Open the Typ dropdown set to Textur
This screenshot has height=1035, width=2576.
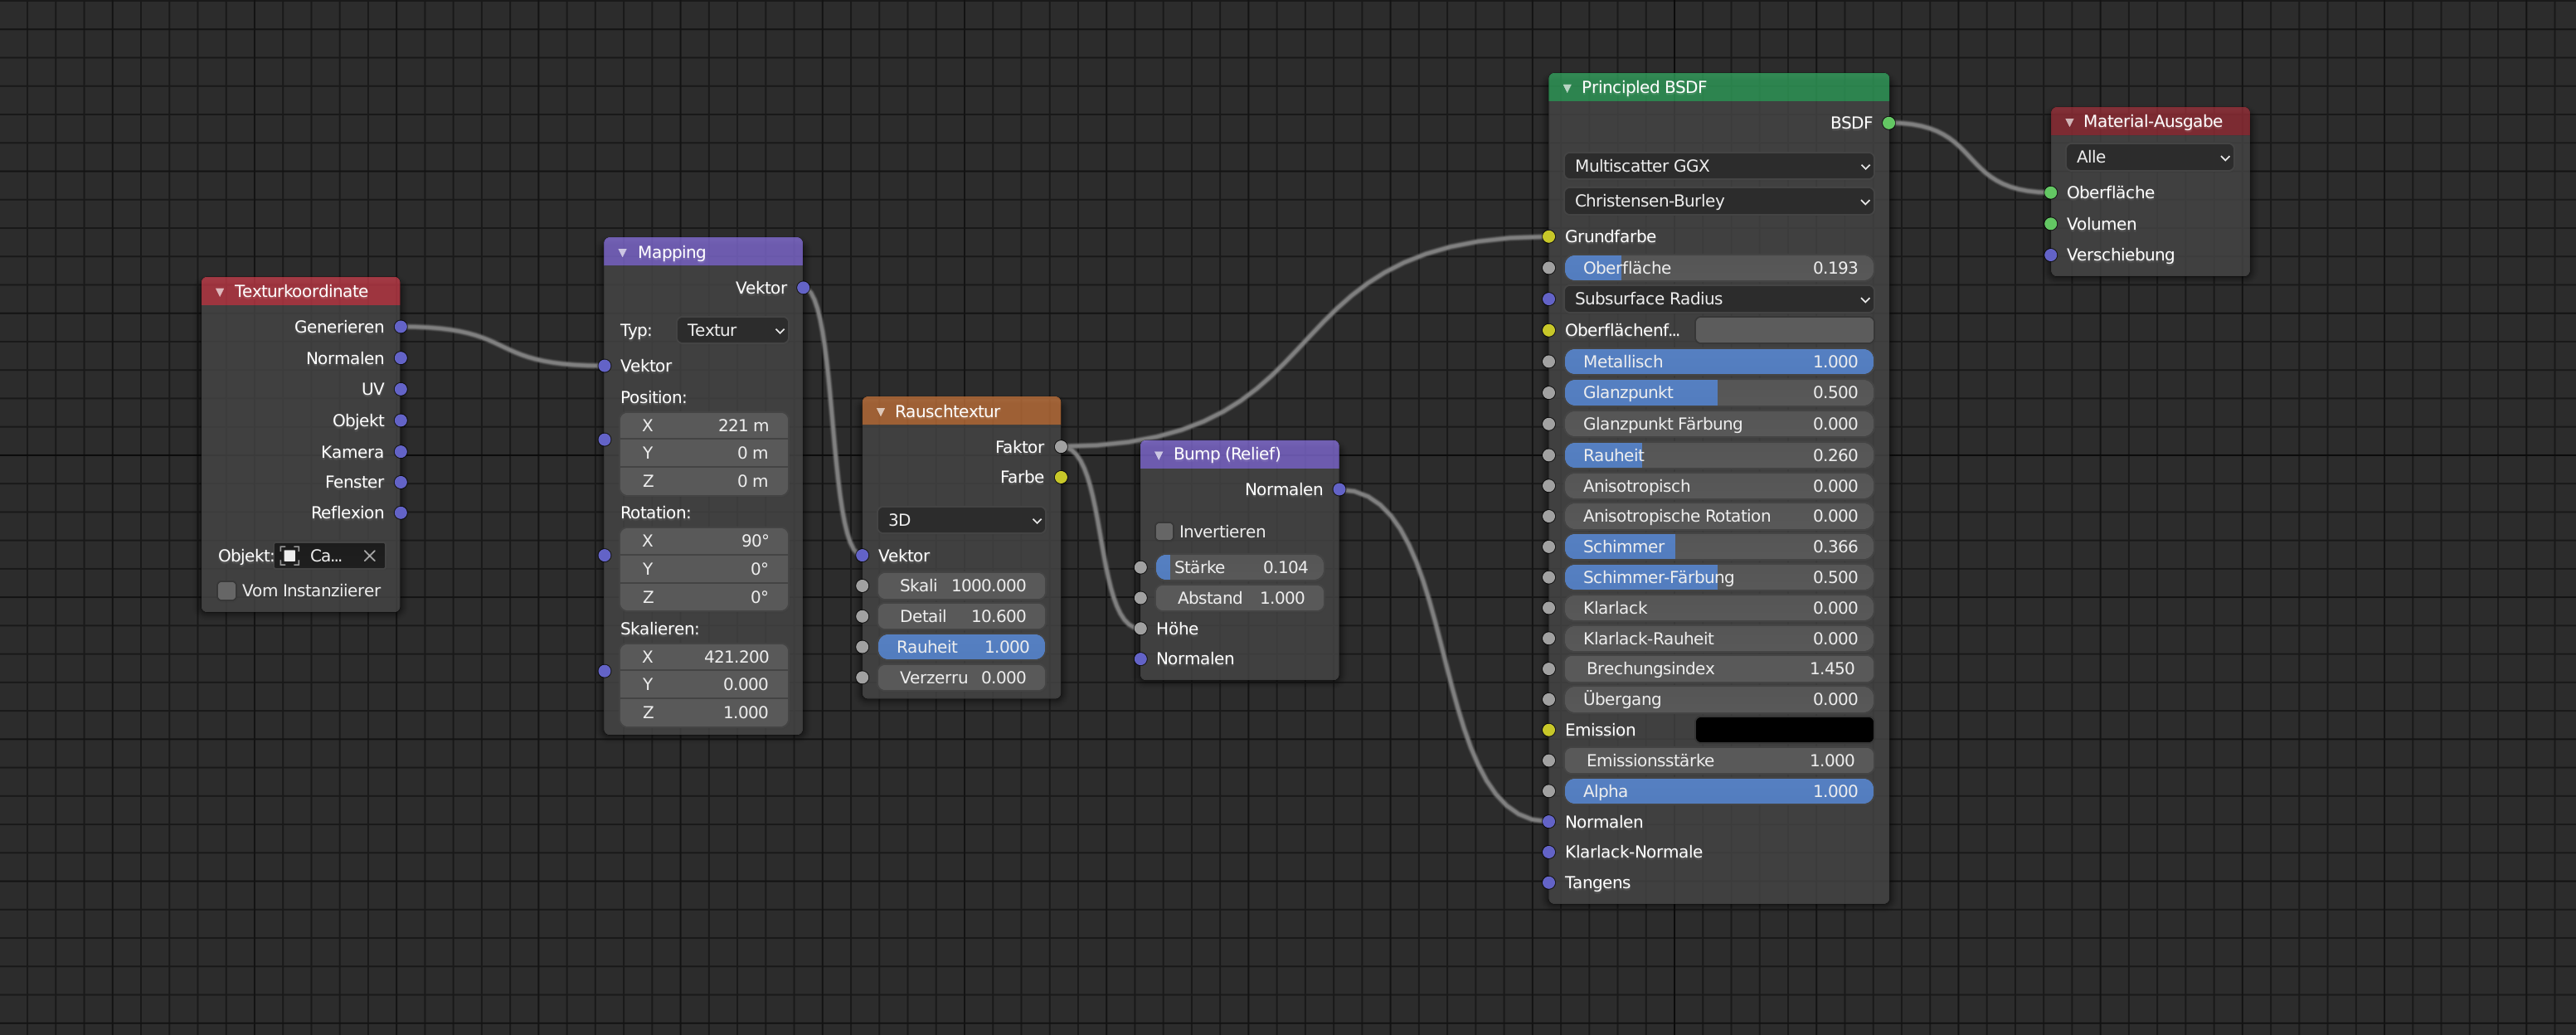[733, 330]
